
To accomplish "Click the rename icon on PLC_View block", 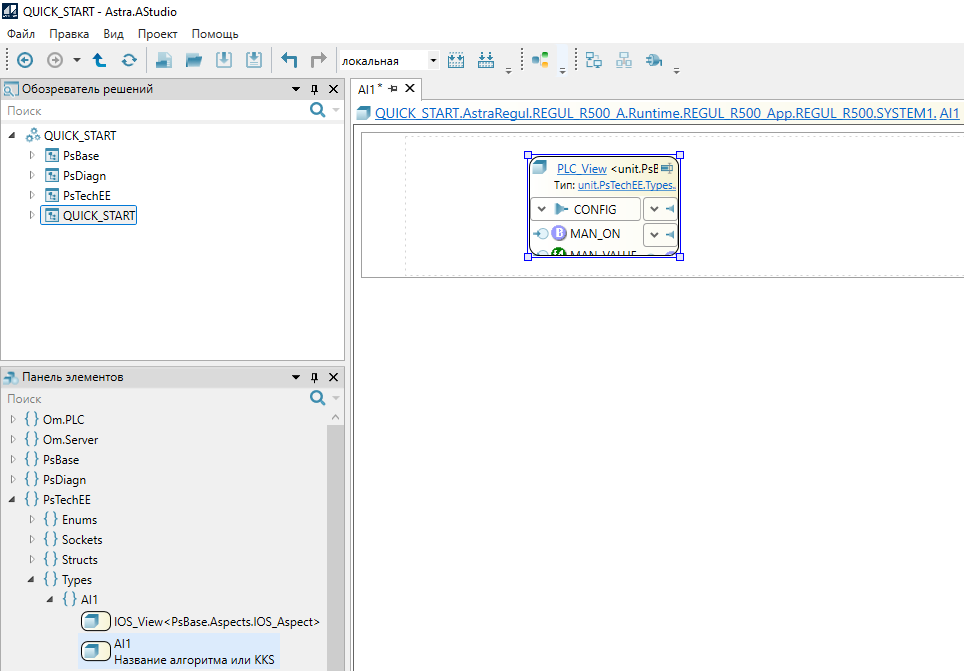I will (667, 169).
